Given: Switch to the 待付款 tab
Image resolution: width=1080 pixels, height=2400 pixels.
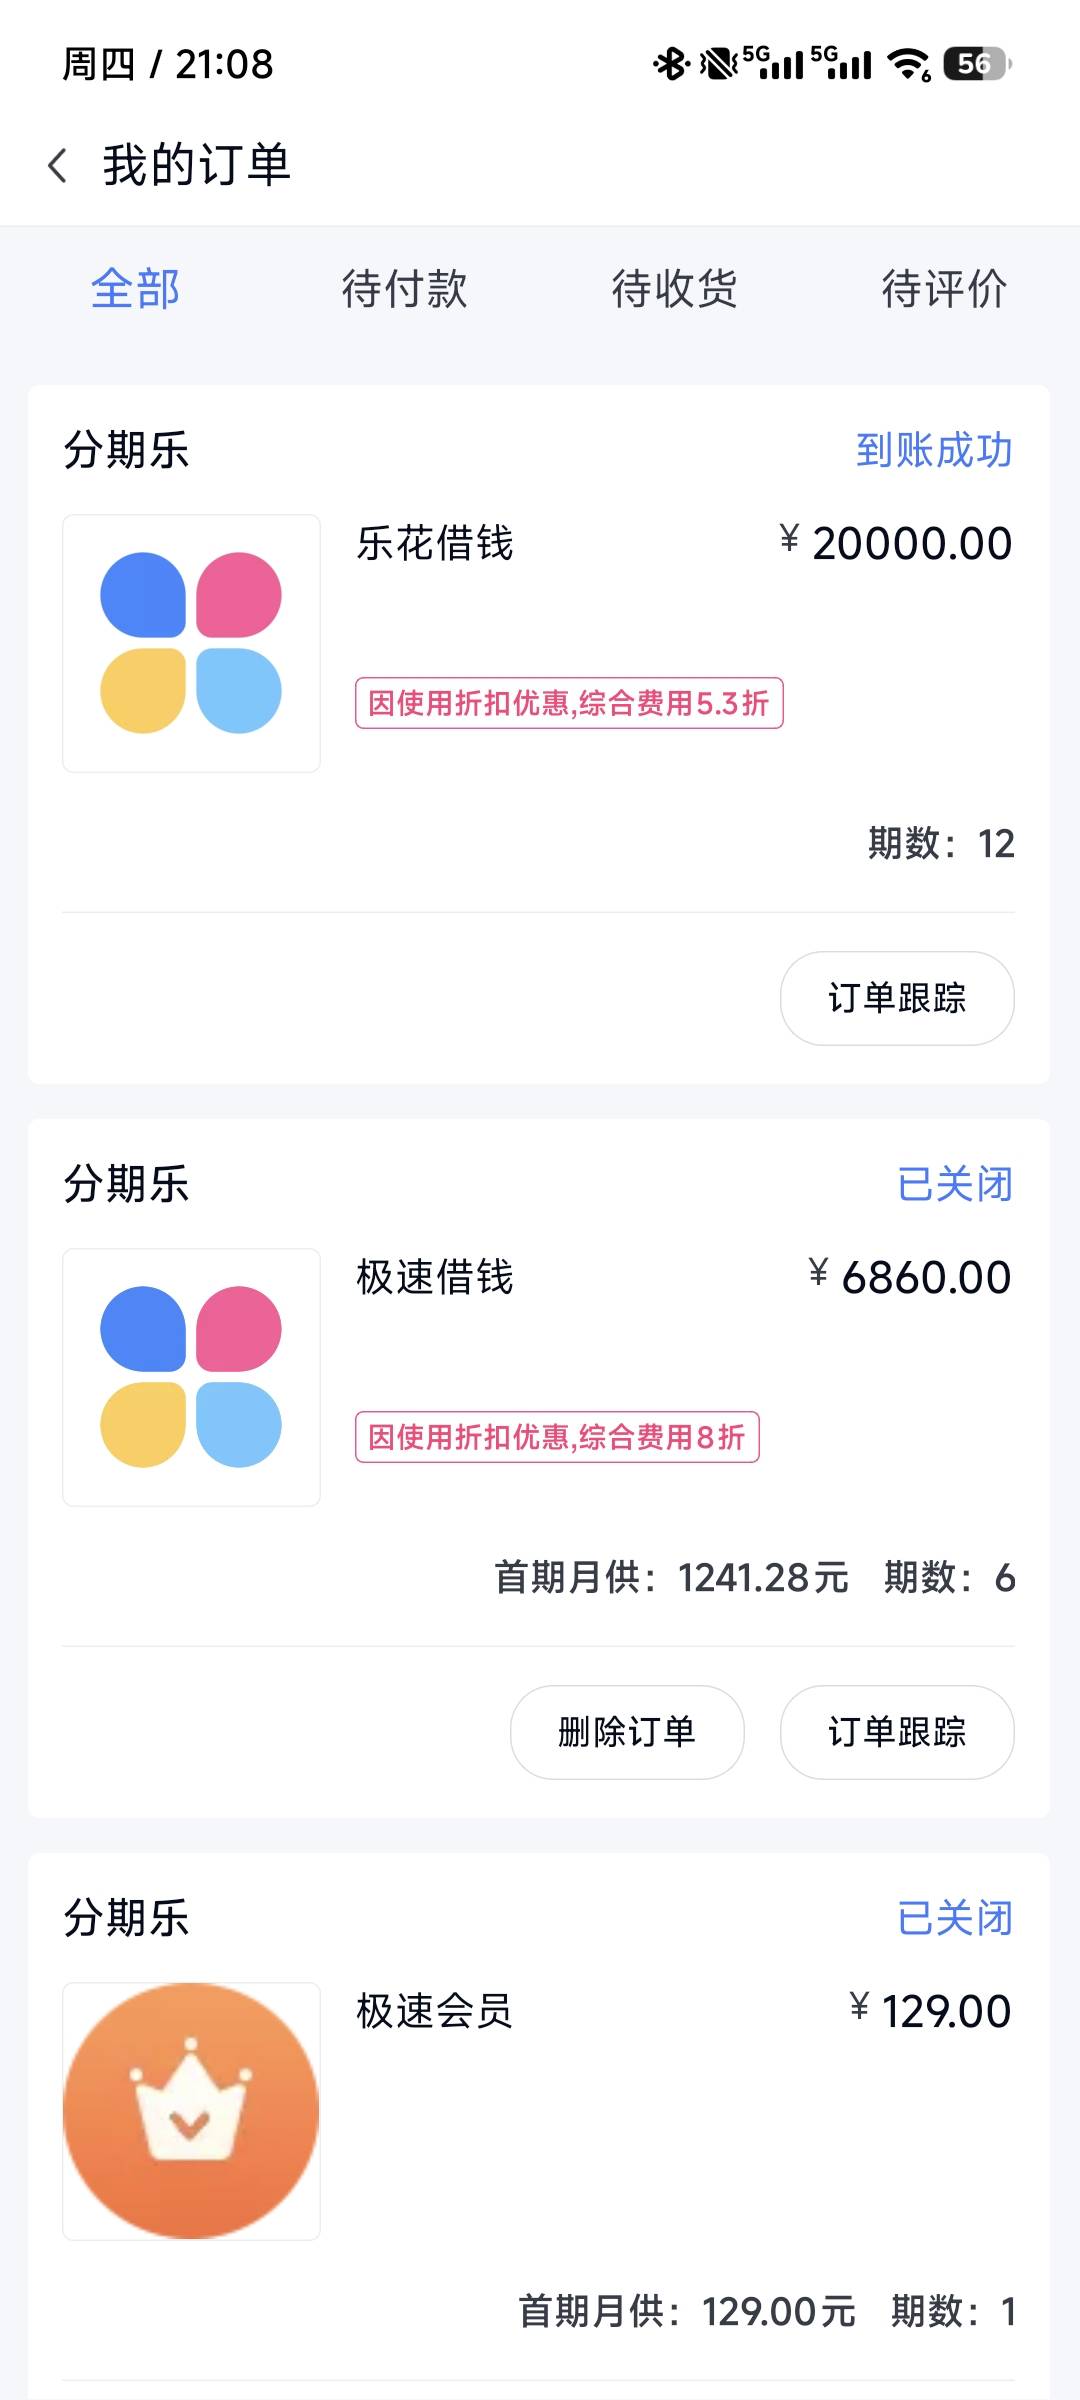Looking at the screenshot, I should click(405, 289).
